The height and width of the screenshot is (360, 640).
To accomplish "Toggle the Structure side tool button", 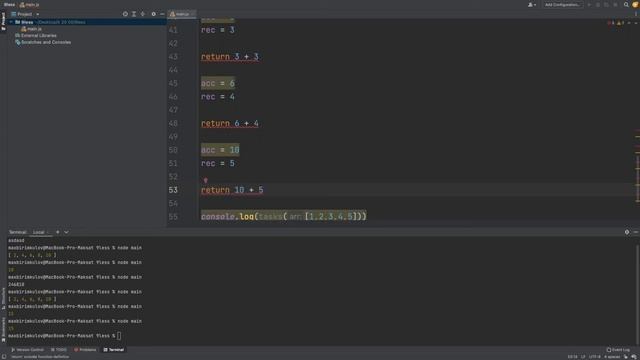I will [3, 298].
